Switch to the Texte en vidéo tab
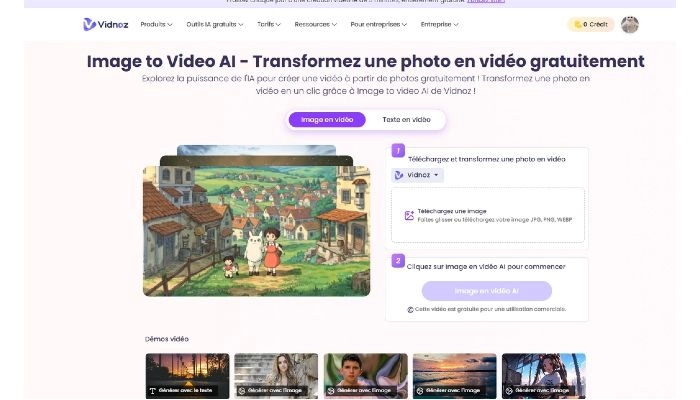This screenshot has height=400, width=700. tap(406, 120)
